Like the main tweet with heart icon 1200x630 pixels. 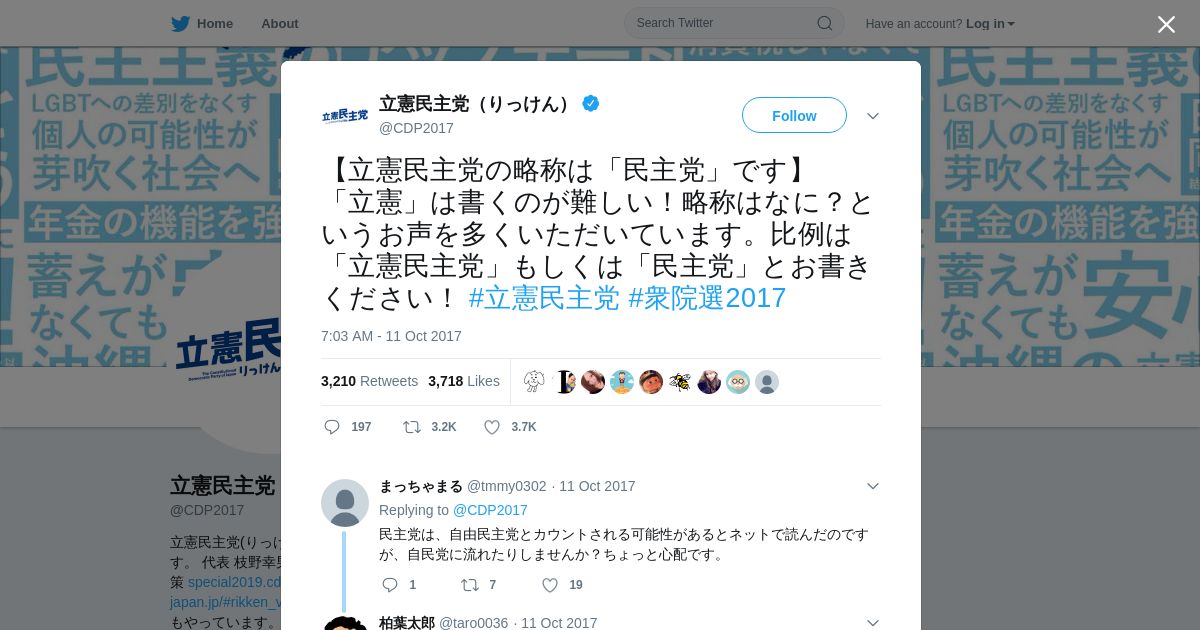point(492,427)
